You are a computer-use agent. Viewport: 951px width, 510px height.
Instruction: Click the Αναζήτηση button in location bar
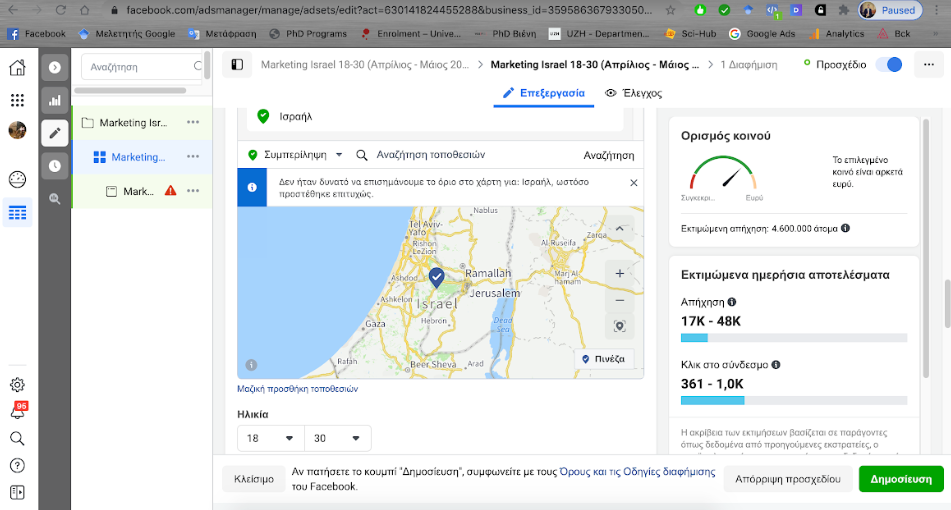[x=608, y=155]
